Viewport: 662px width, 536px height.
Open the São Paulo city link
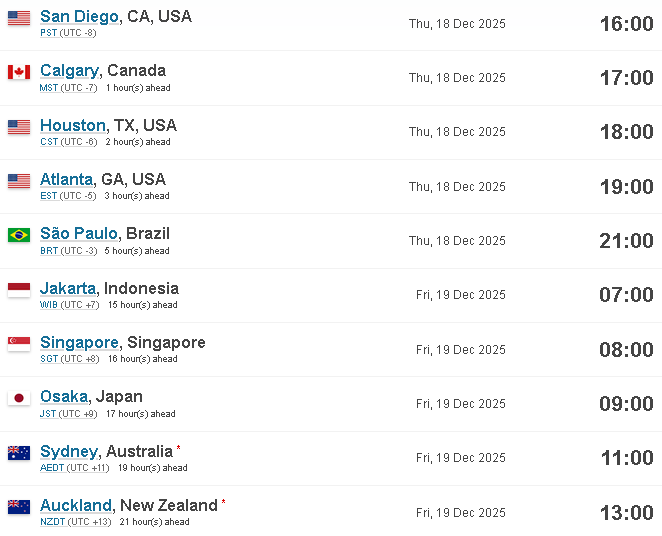[79, 233]
